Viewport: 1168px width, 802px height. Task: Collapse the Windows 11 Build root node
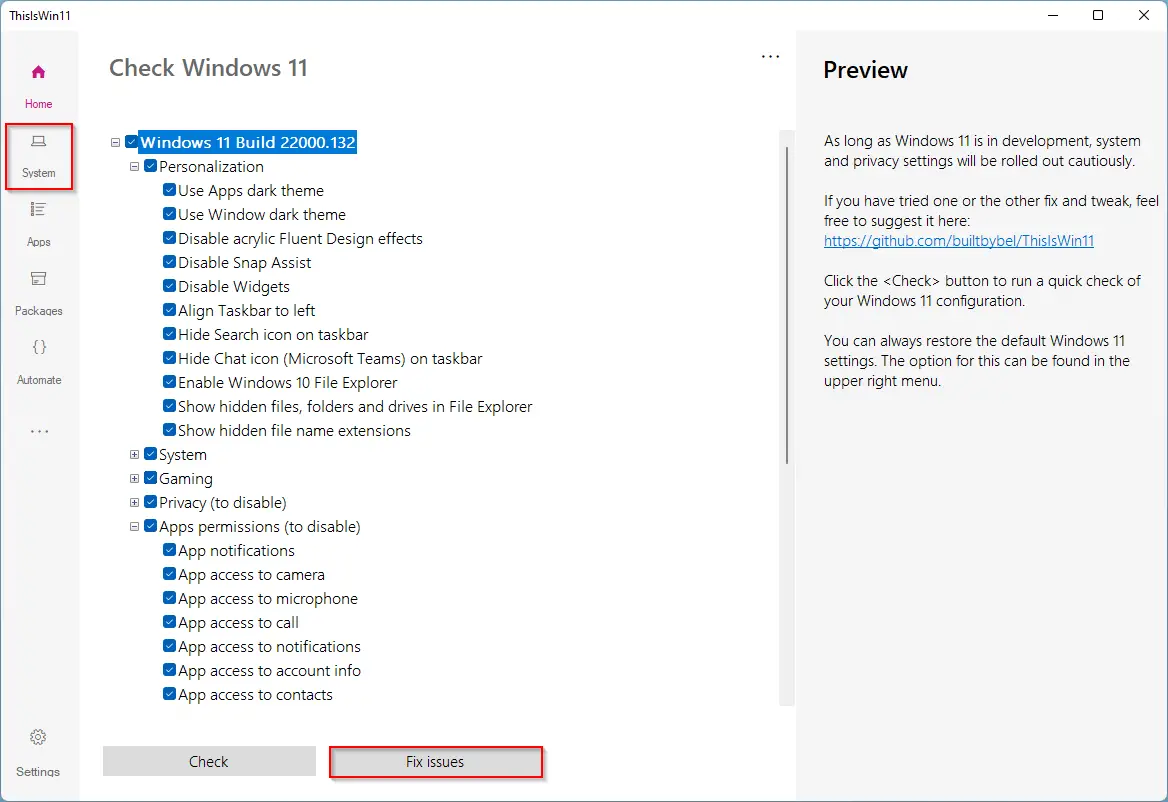[115, 142]
